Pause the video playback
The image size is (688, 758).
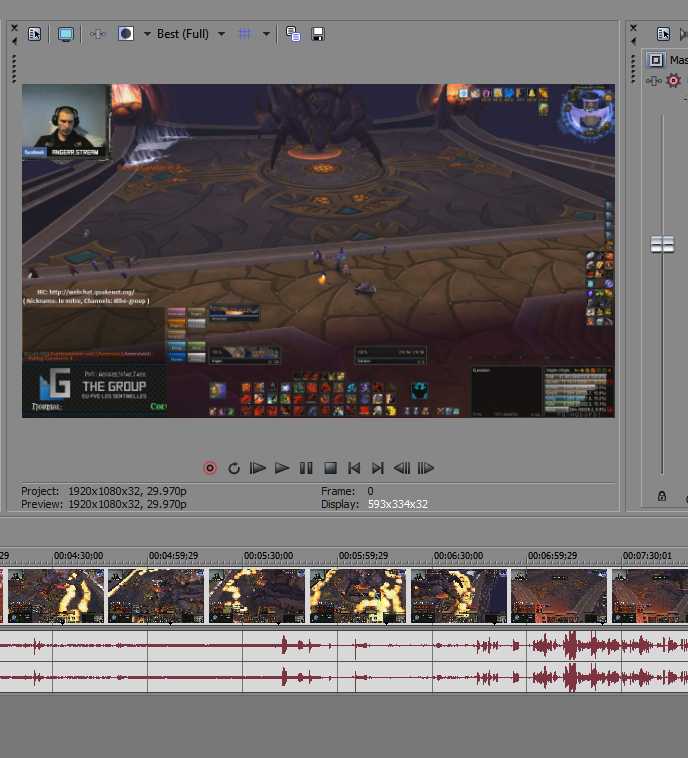[x=306, y=468]
